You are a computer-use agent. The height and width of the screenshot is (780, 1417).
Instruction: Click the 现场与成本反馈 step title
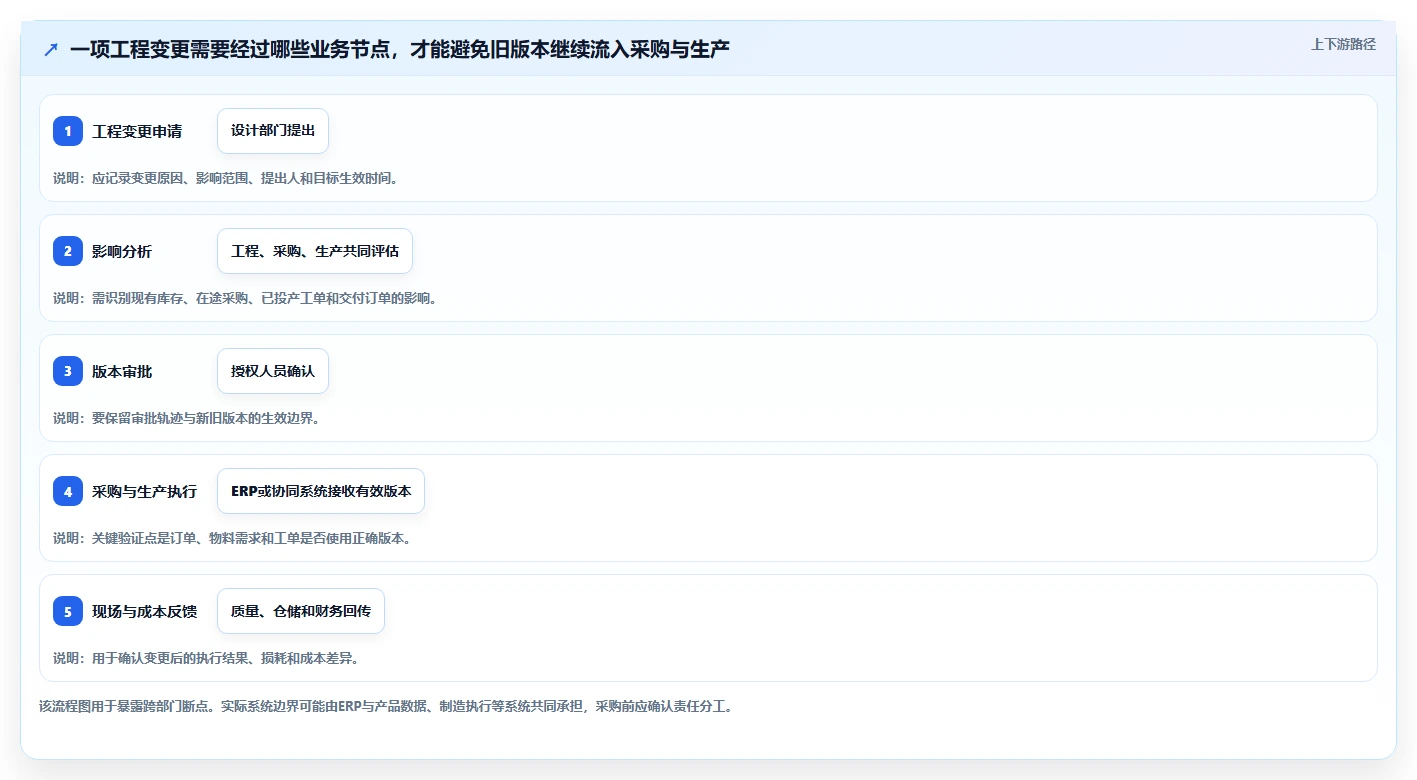(x=145, y=611)
